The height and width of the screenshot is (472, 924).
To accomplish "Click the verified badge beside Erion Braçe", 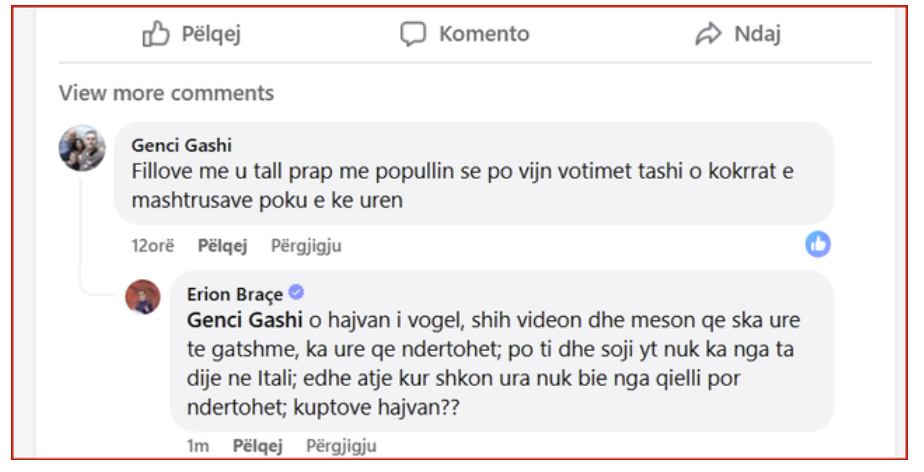I will pyautogui.click(x=296, y=292).
